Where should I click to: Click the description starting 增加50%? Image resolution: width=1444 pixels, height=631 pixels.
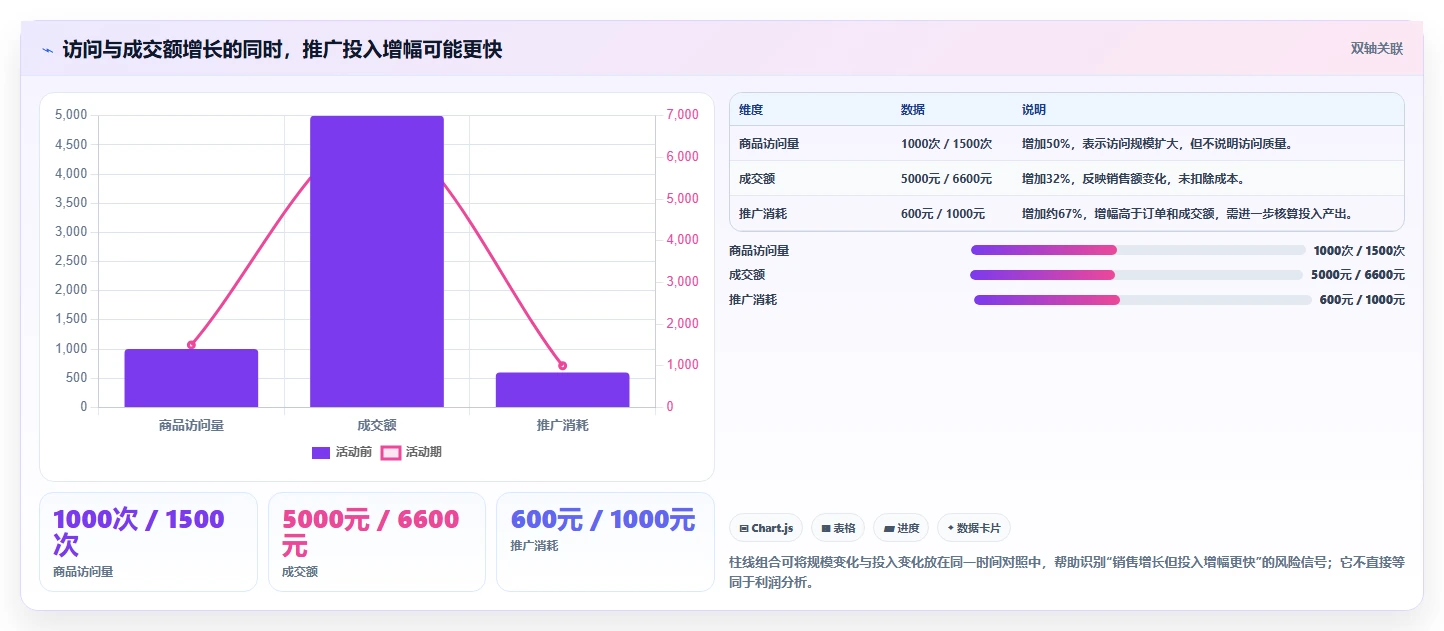coord(1158,144)
